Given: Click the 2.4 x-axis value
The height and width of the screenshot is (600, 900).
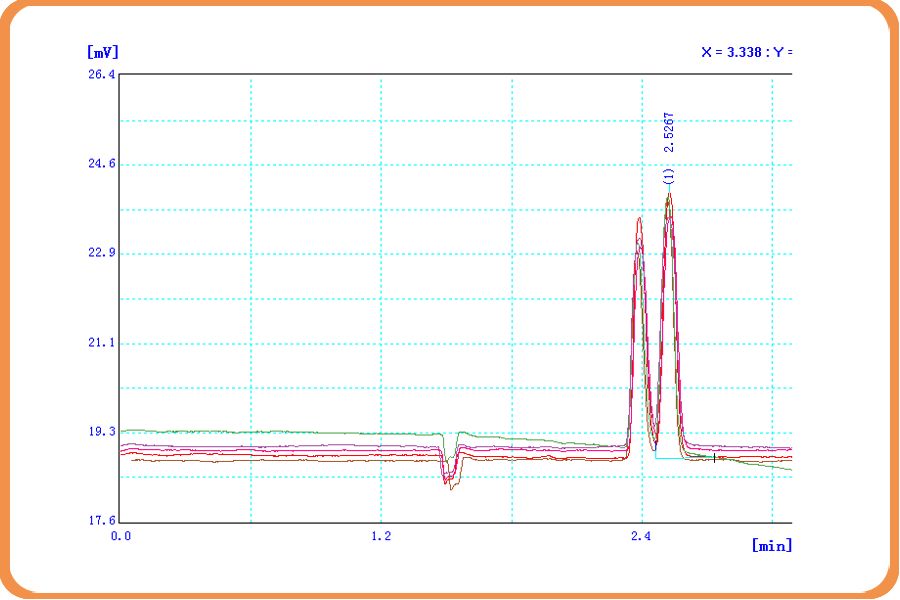Looking at the screenshot, I should click(x=641, y=536).
